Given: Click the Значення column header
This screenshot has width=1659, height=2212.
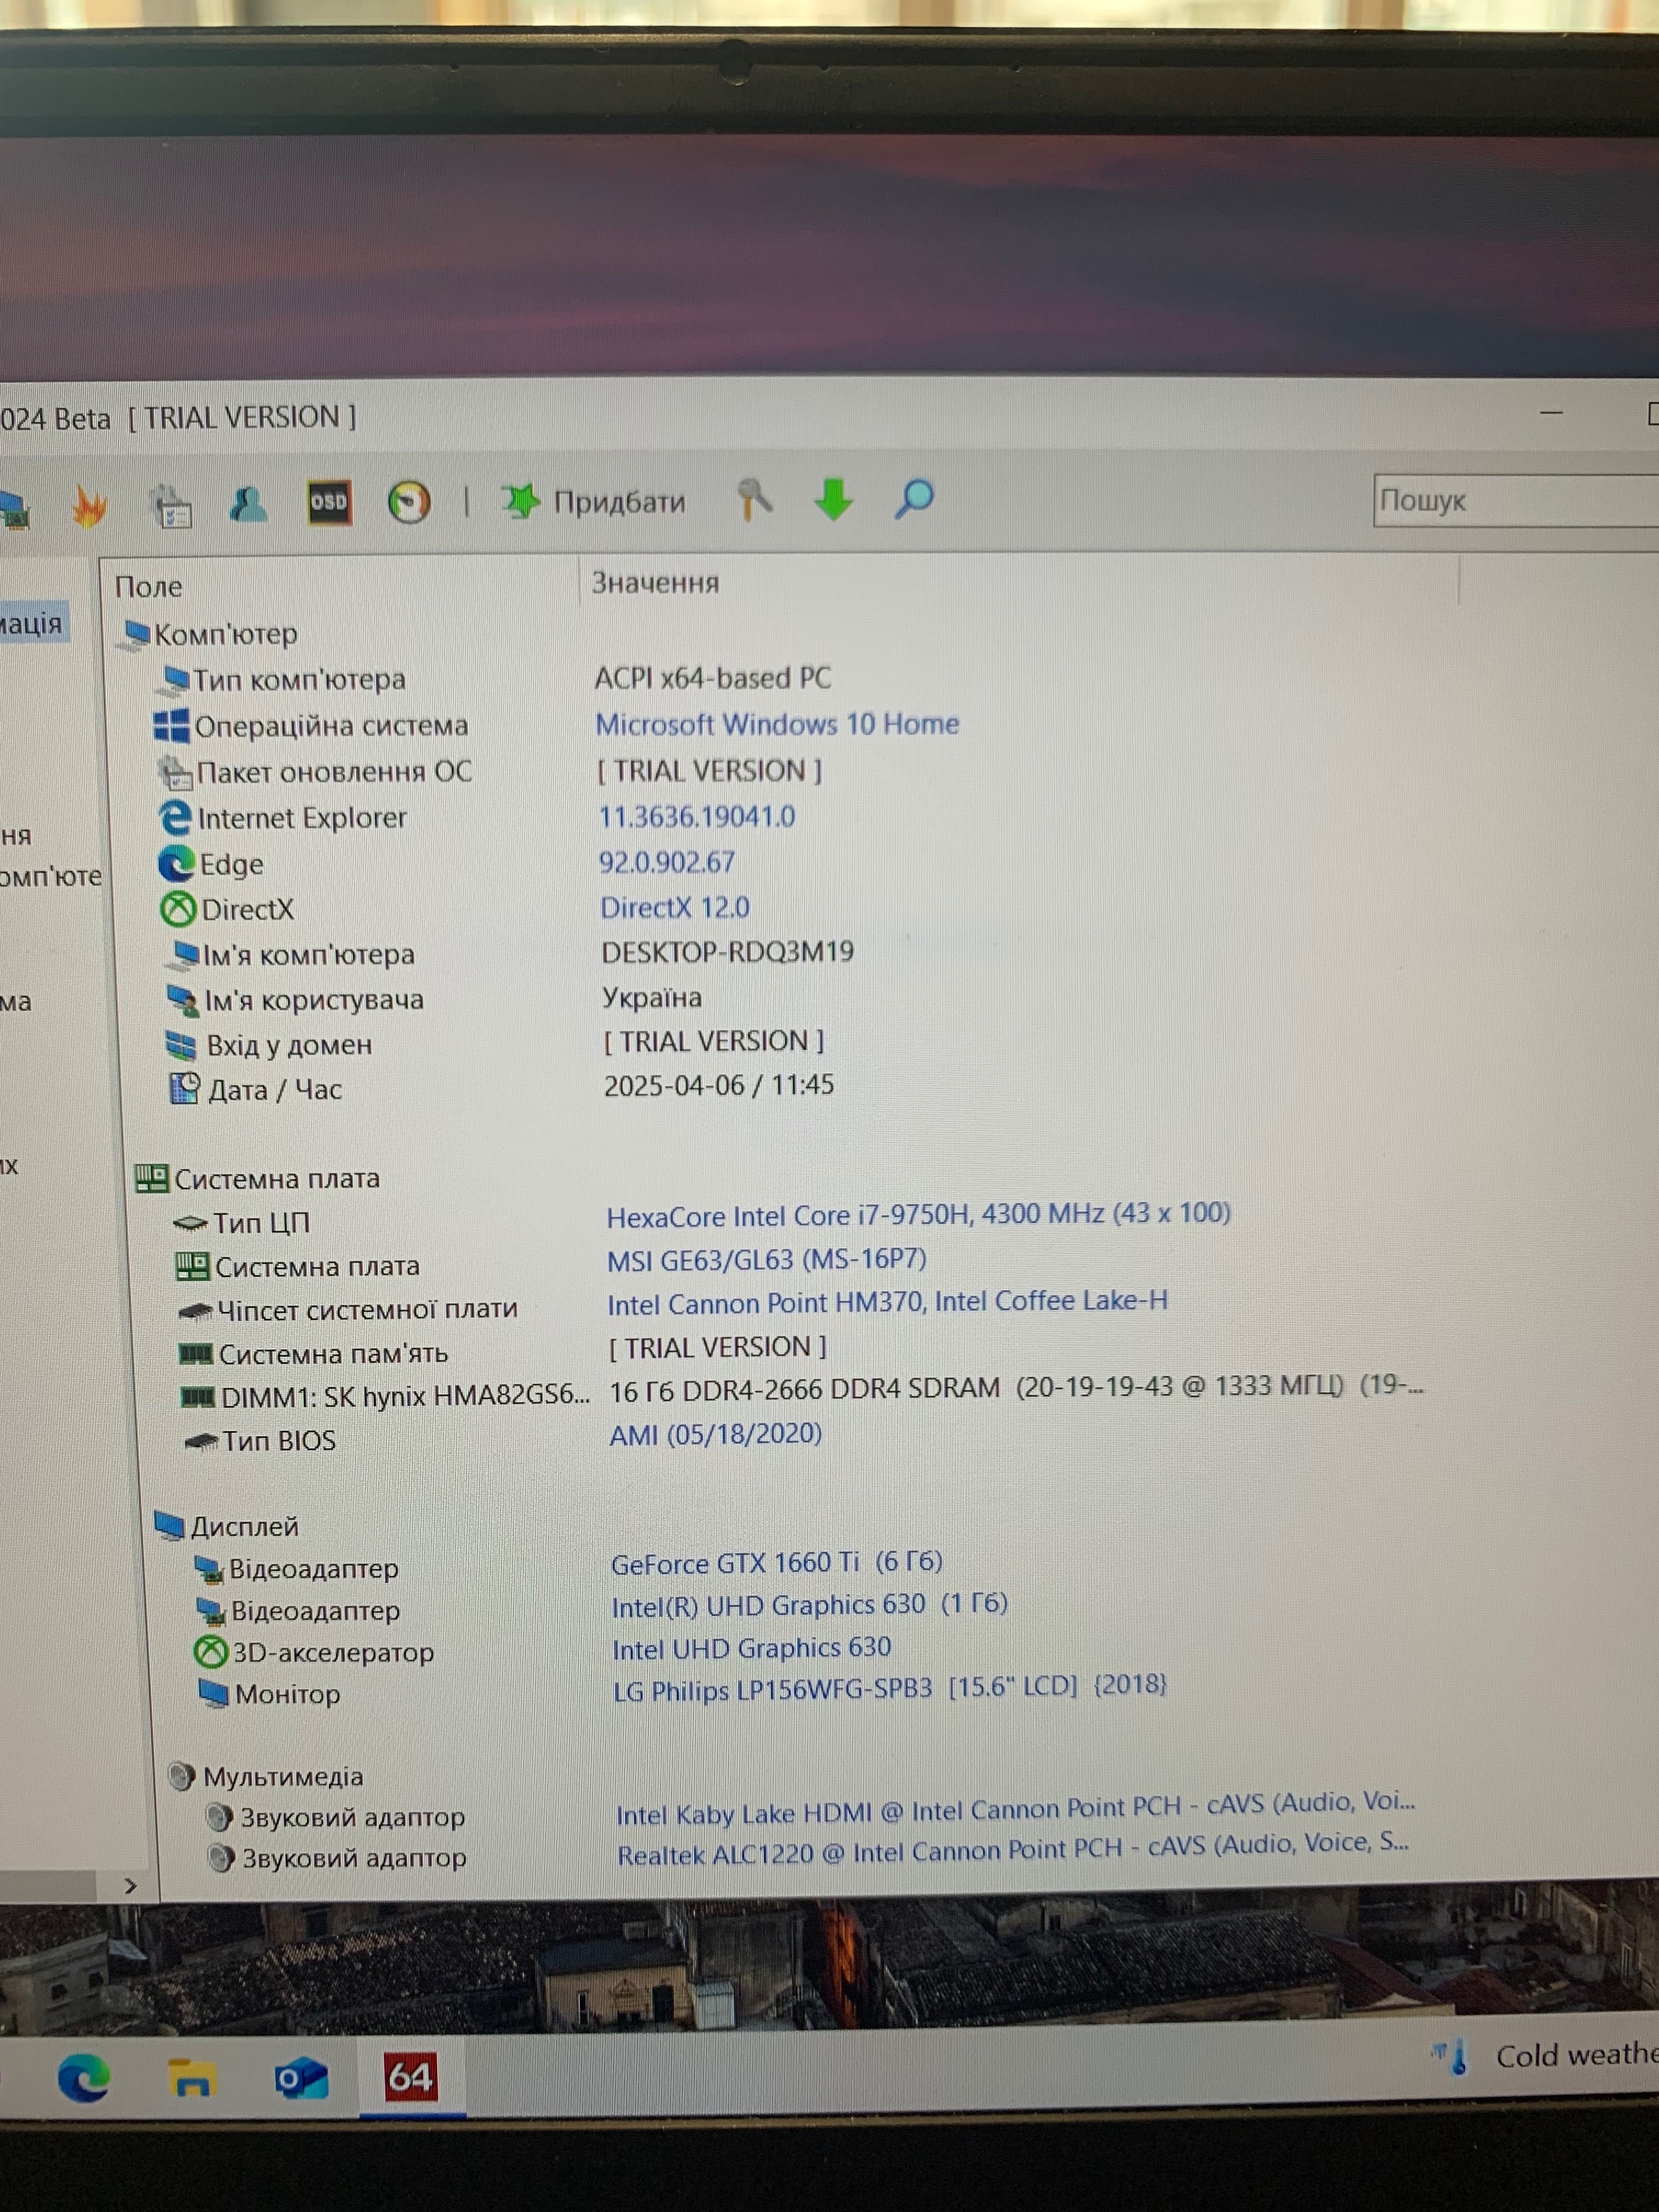Looking at the screenshot, I should click(x=655, y=583).
